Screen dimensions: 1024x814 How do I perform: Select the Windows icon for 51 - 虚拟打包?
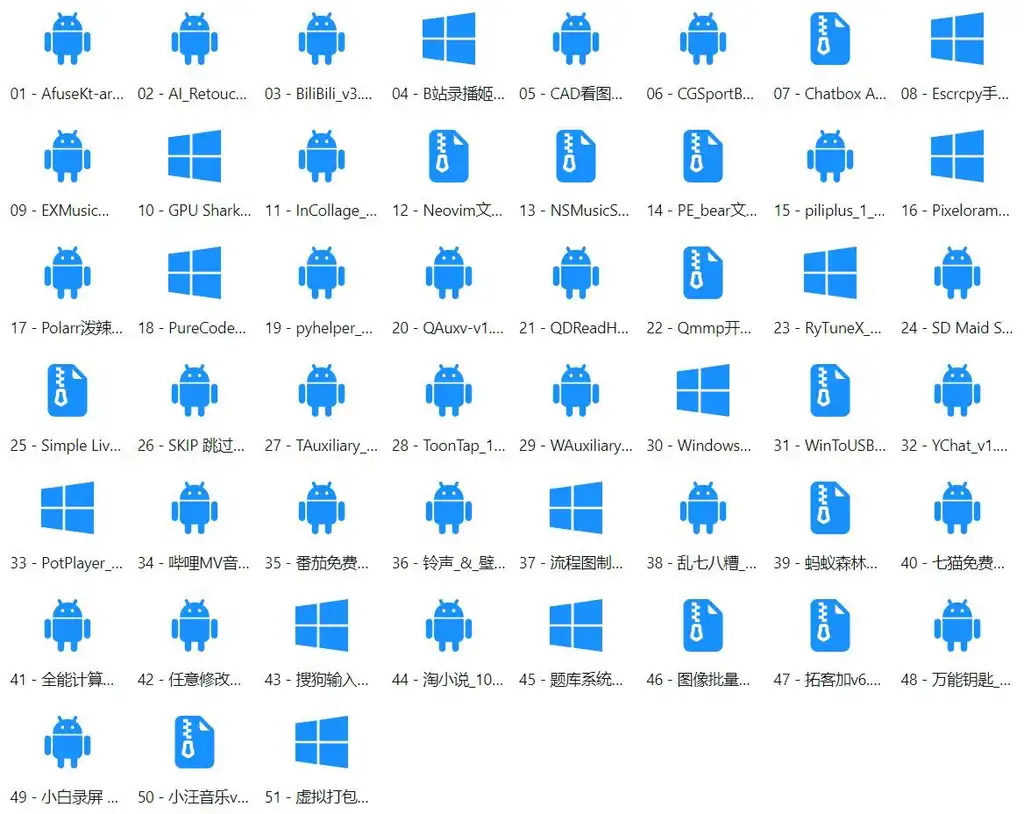322,742
